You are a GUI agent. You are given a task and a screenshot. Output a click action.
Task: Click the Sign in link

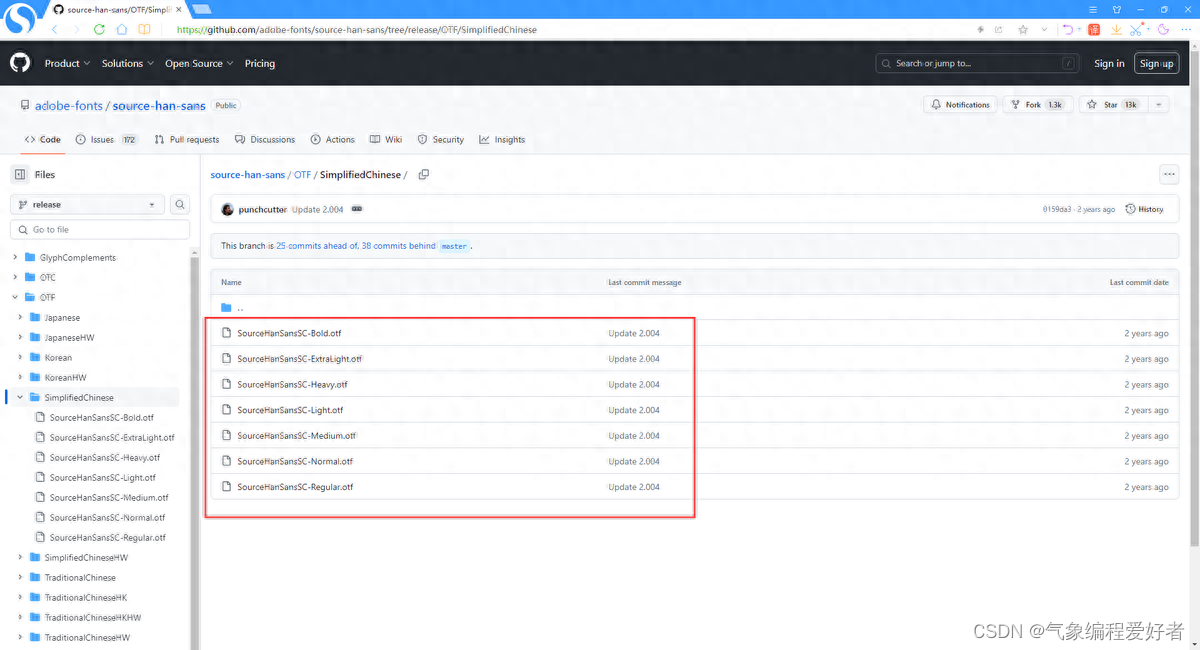(x=1109, y=63)
